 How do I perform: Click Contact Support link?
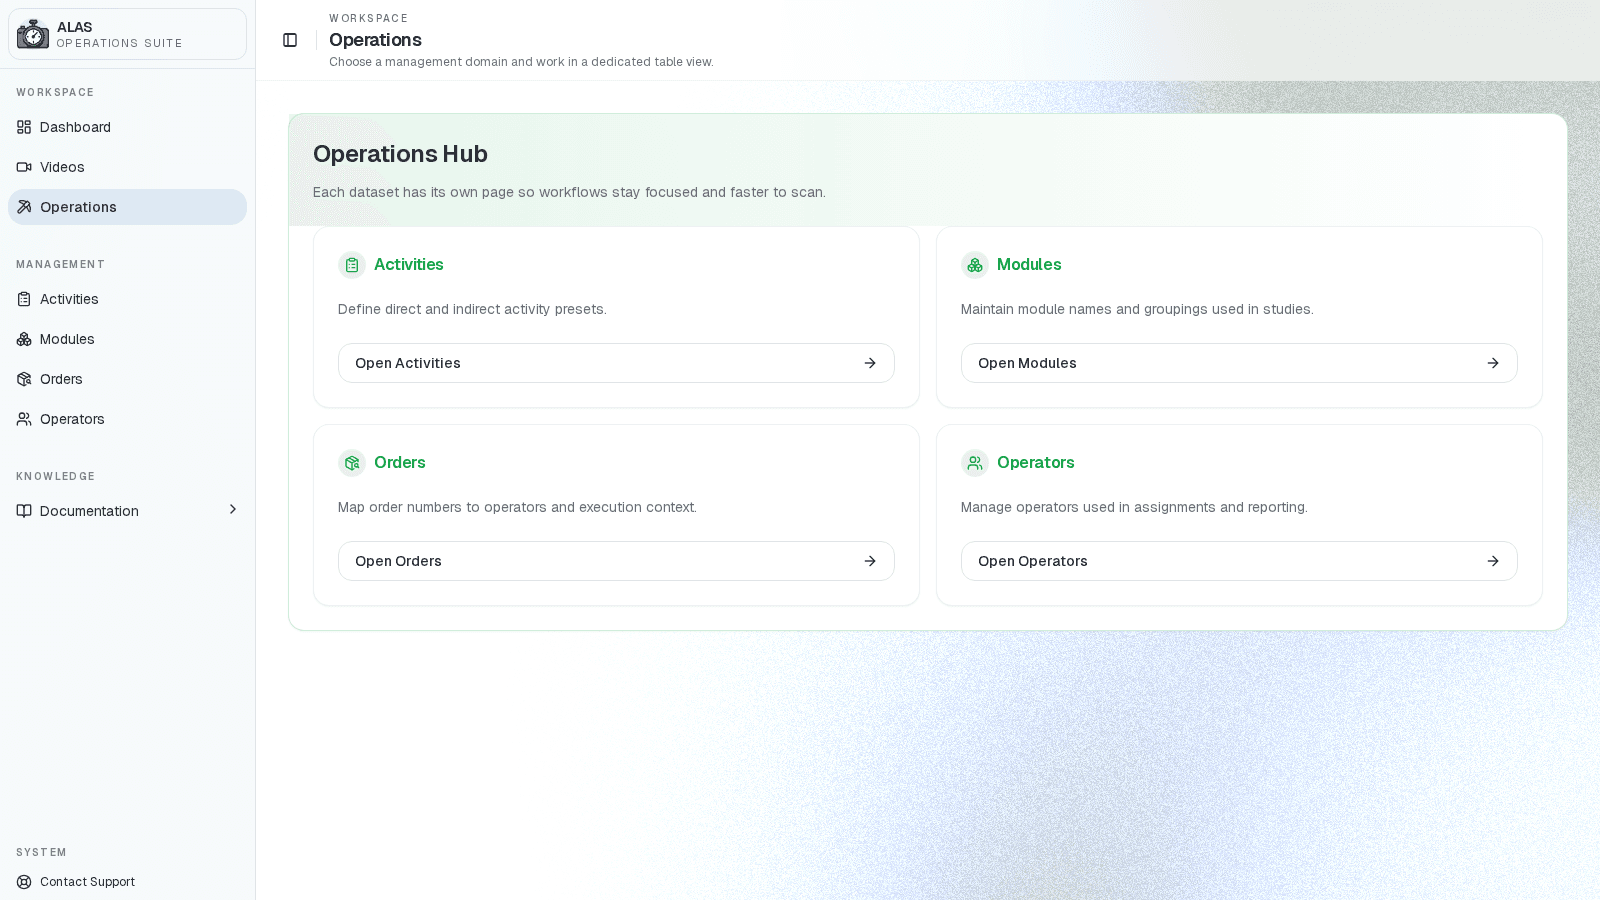(127, 882)
